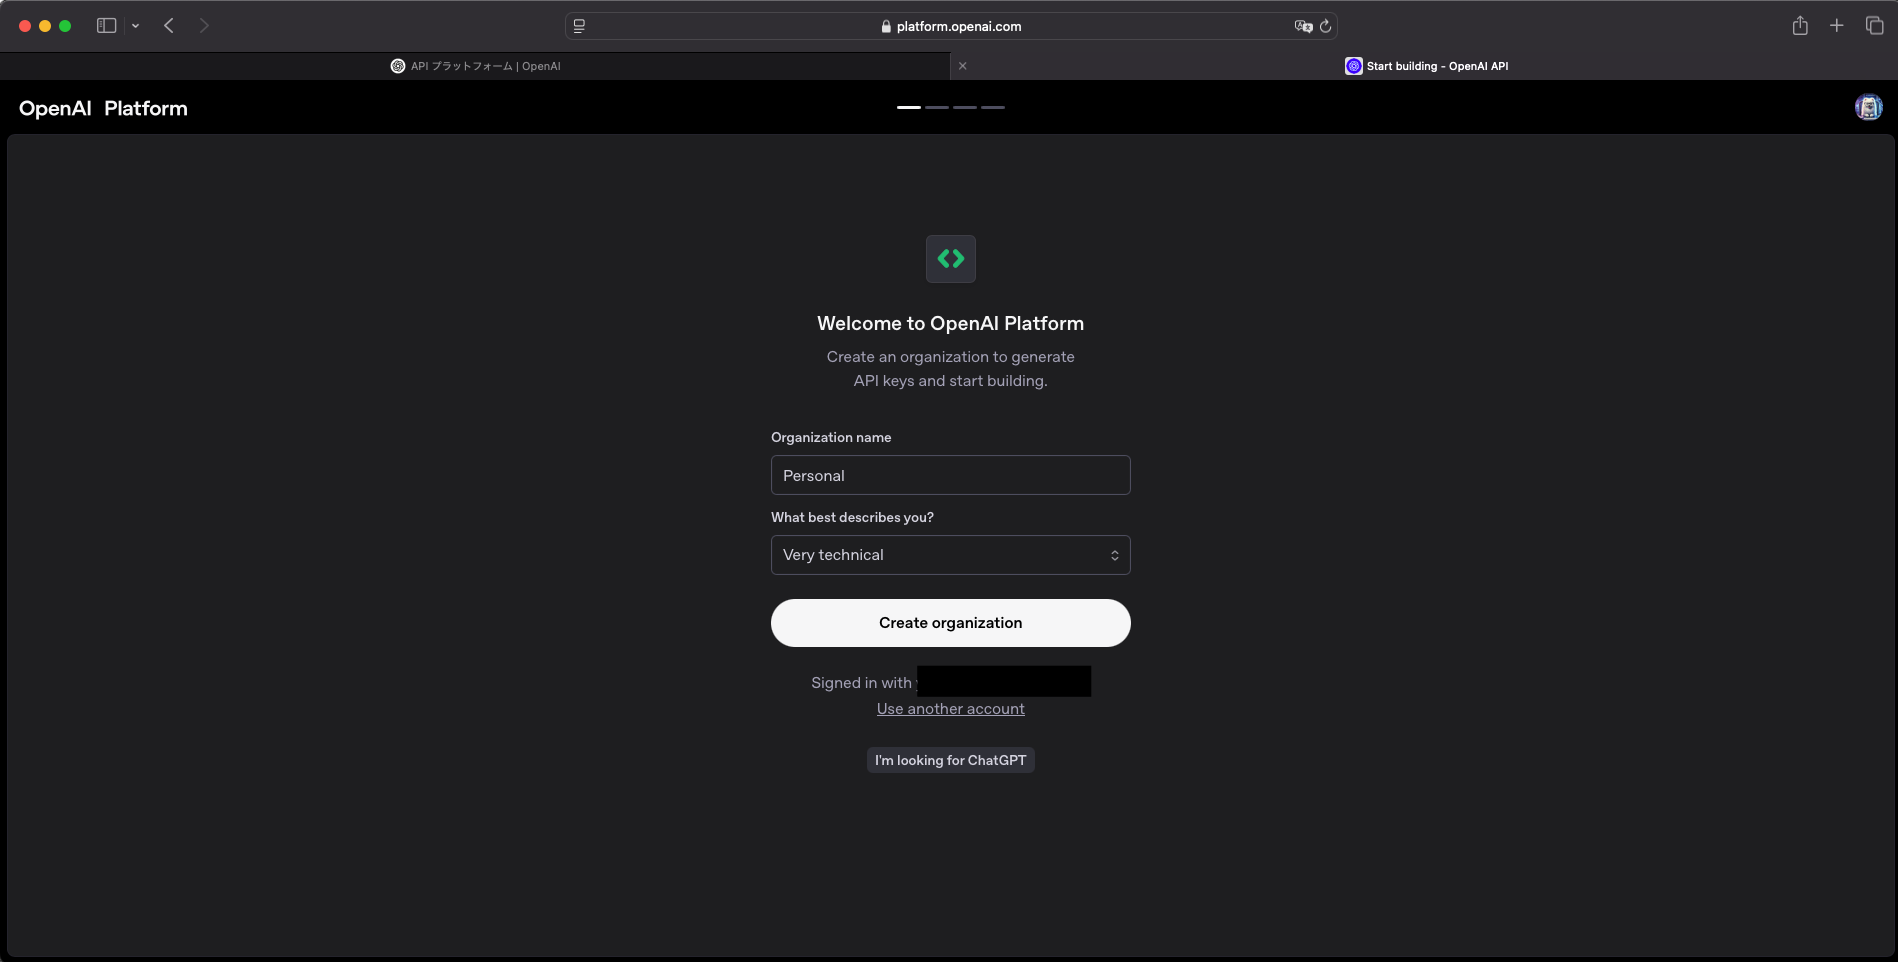Click the address bar showing platform.openai.com
This screenshot has width=1898, height=962.
(x=951, y=26)
